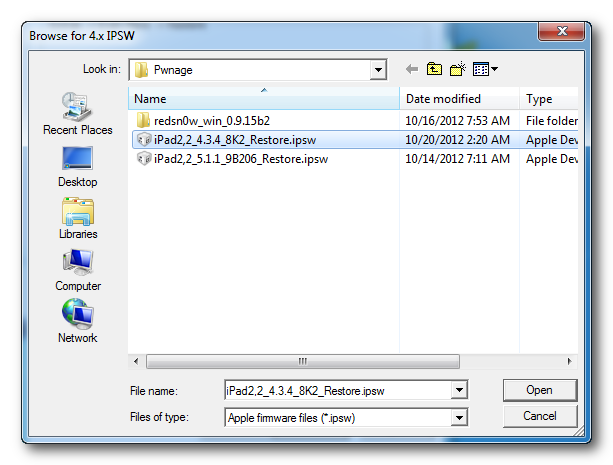
Task: Go back using the back arrow icon
Action: click(x=412, y=70)
